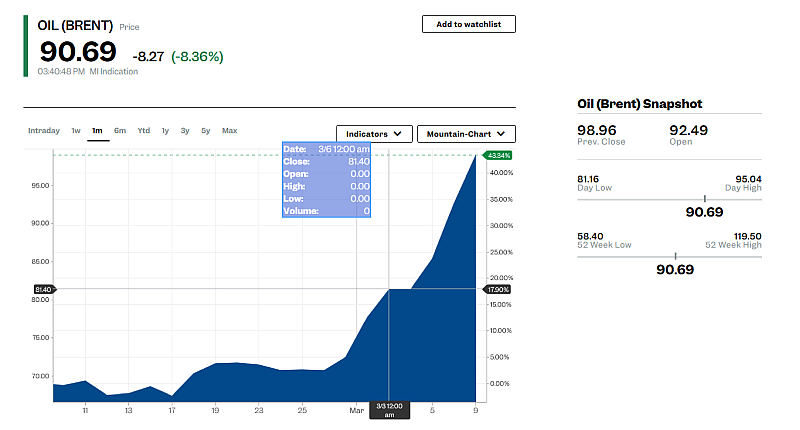The height and width of the screenshot is (430, 800).
Task: Open the Indicators dropdown
Action: coord(374,134)
